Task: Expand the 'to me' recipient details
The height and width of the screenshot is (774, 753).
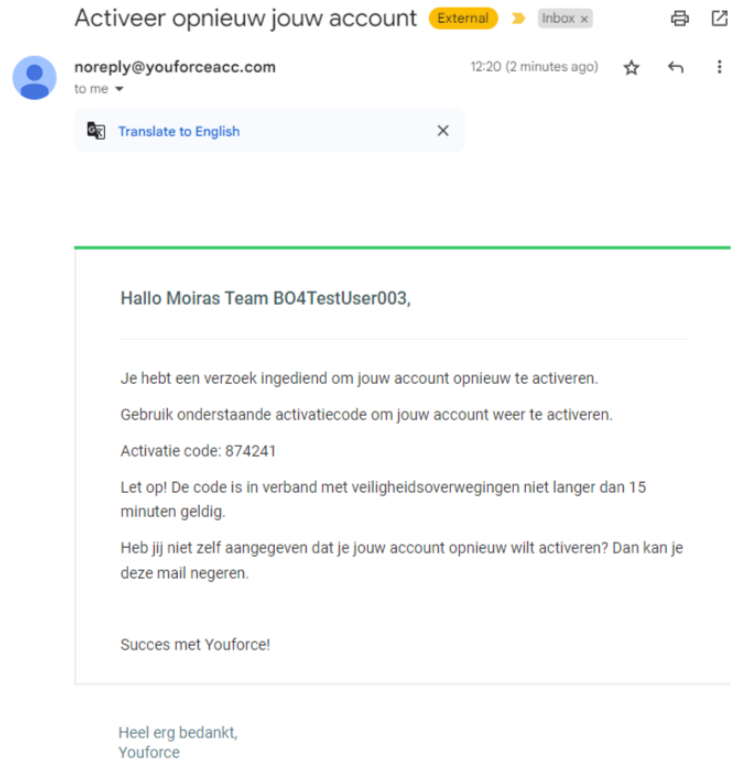Action: coord(120,89)
